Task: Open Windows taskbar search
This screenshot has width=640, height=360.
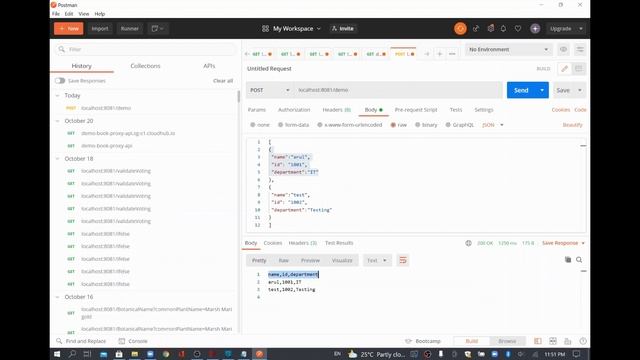Action: tap(72, 354)
